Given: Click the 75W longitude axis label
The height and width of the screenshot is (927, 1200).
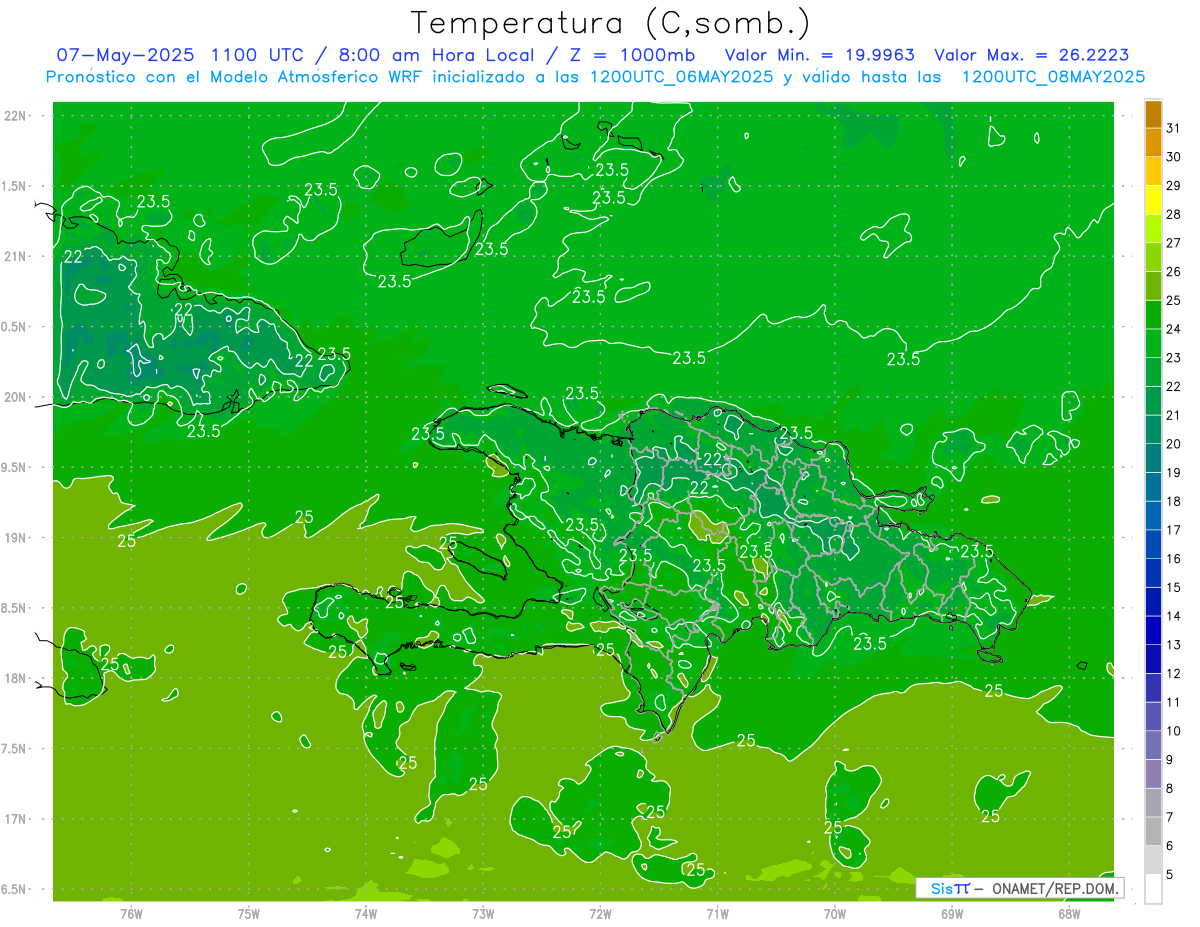Looking at the screenshot, I should point(249,913).
